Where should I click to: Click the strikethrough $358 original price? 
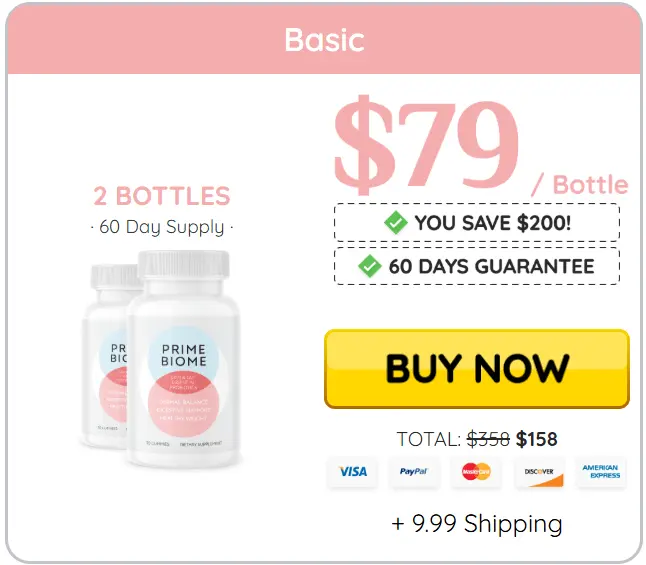click(488, 439)
